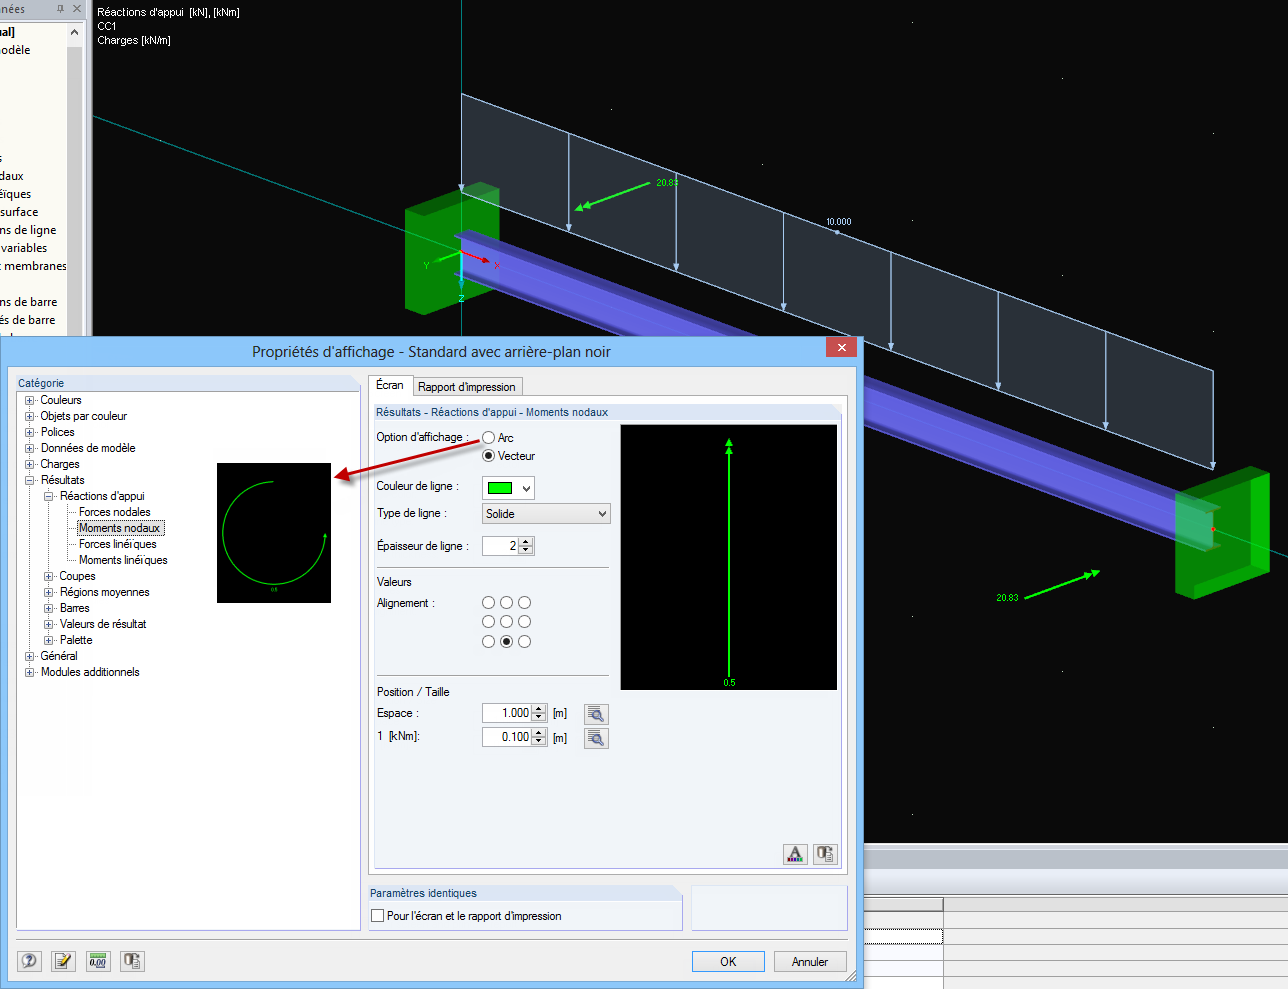The height and width of the screenshot is (989, 1288).
Task: Decrease the 1 [kNm] scale value
Action: pyautogui.click(x=539, y=741)
